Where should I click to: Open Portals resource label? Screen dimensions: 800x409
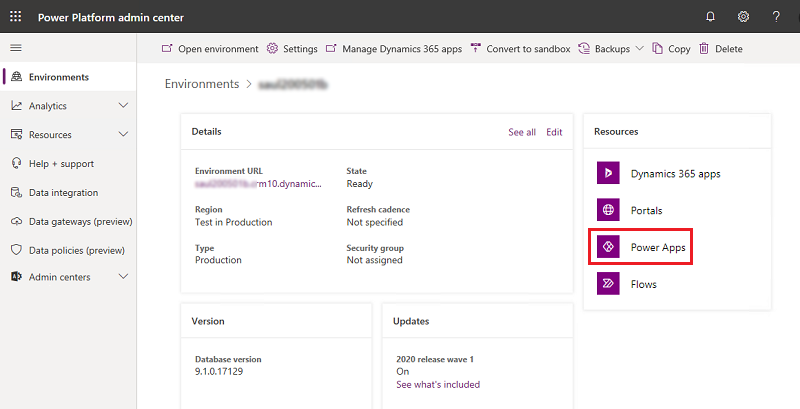click(x=646, y=210)
